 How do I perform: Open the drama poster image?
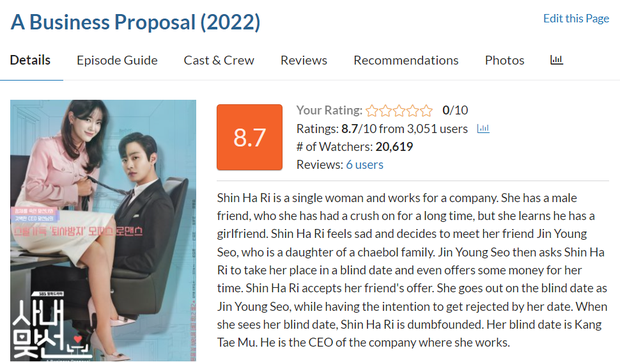103,230
